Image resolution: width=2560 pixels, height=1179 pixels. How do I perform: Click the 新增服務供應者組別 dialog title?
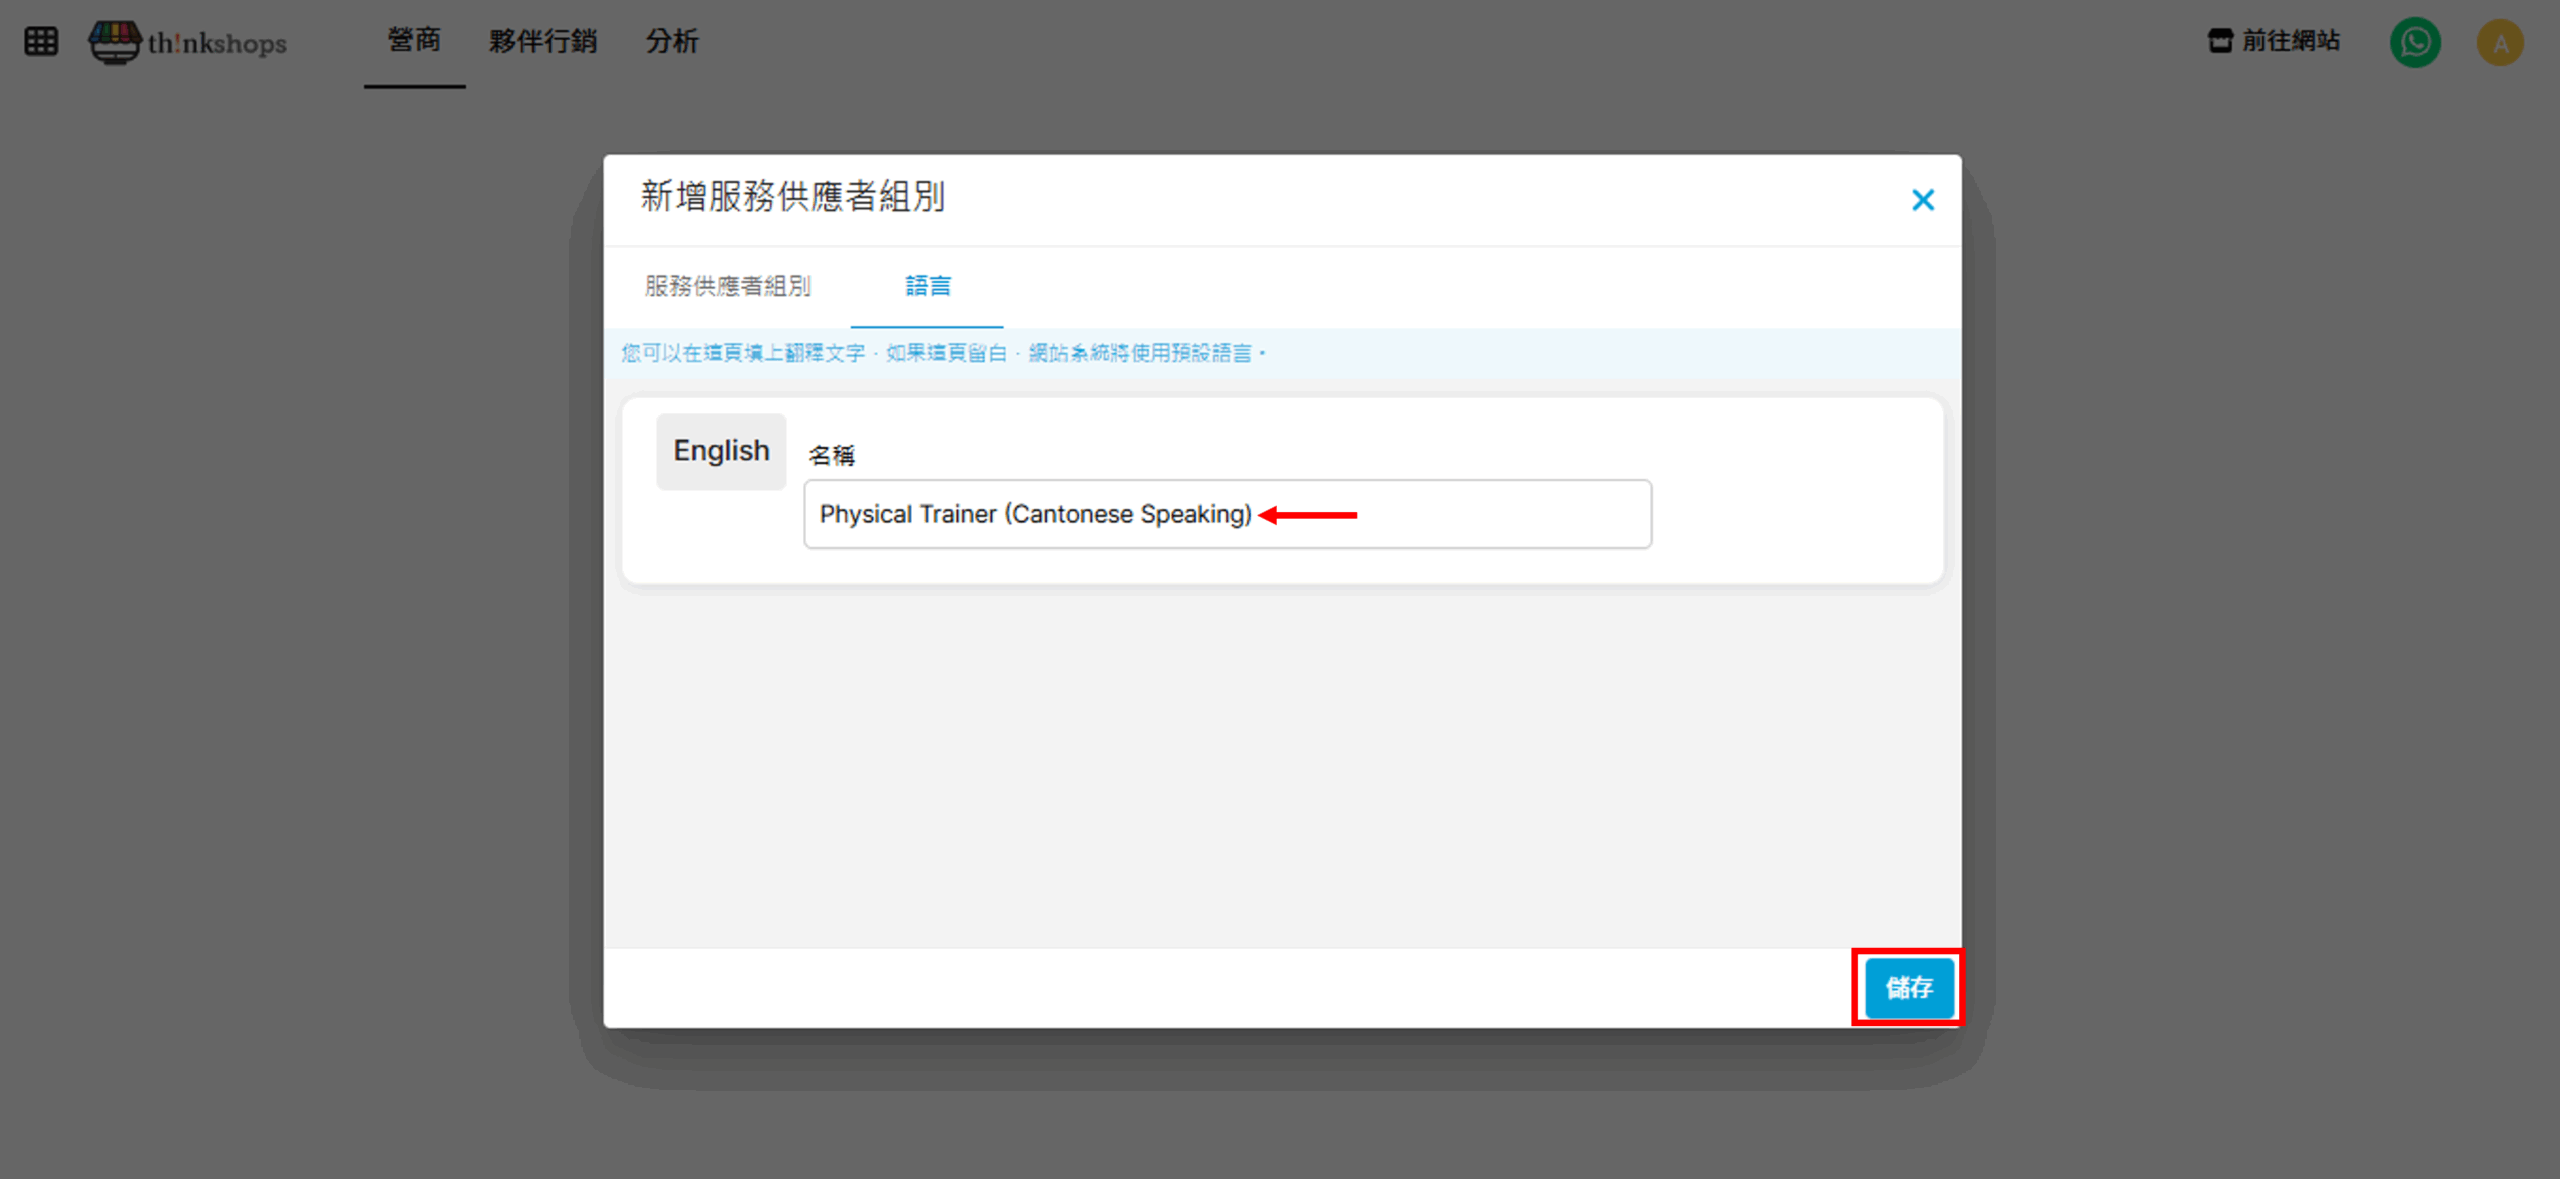[793, 197]
